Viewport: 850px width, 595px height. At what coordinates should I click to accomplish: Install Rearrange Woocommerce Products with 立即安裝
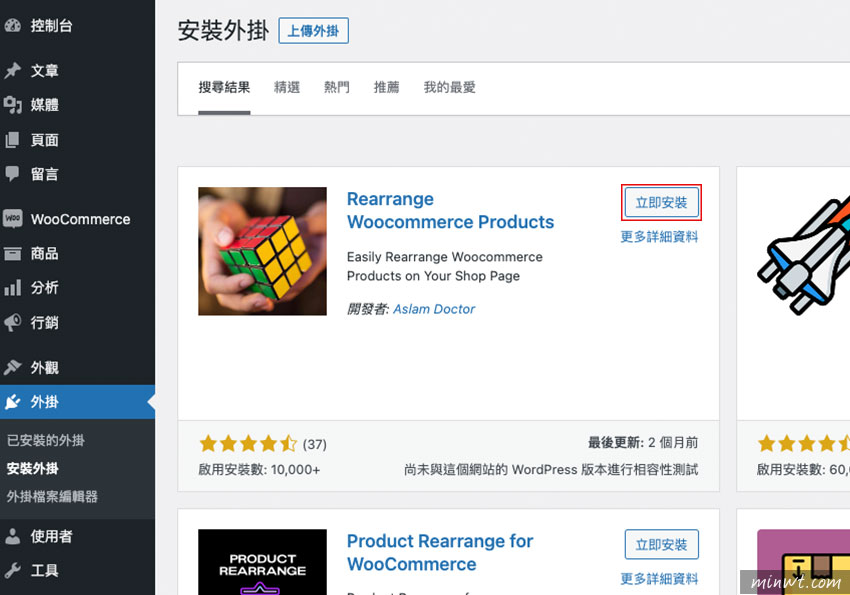[x=661, y=203]
